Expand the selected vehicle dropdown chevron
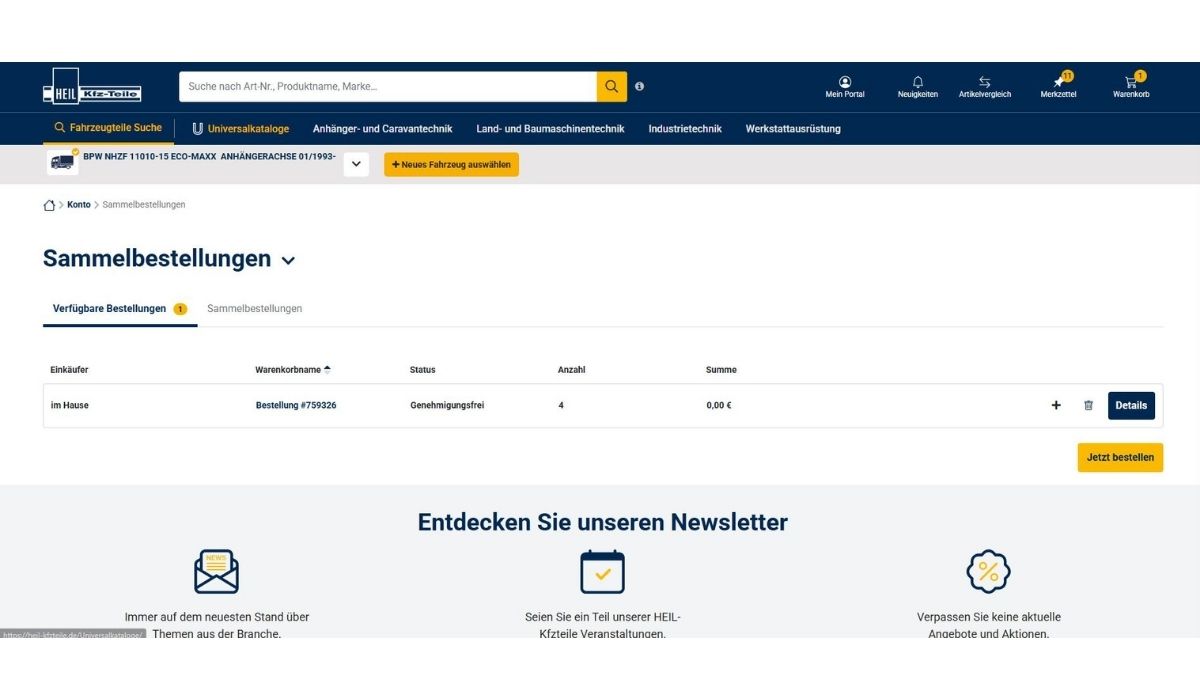1200x700 pixels. point(356,164)
